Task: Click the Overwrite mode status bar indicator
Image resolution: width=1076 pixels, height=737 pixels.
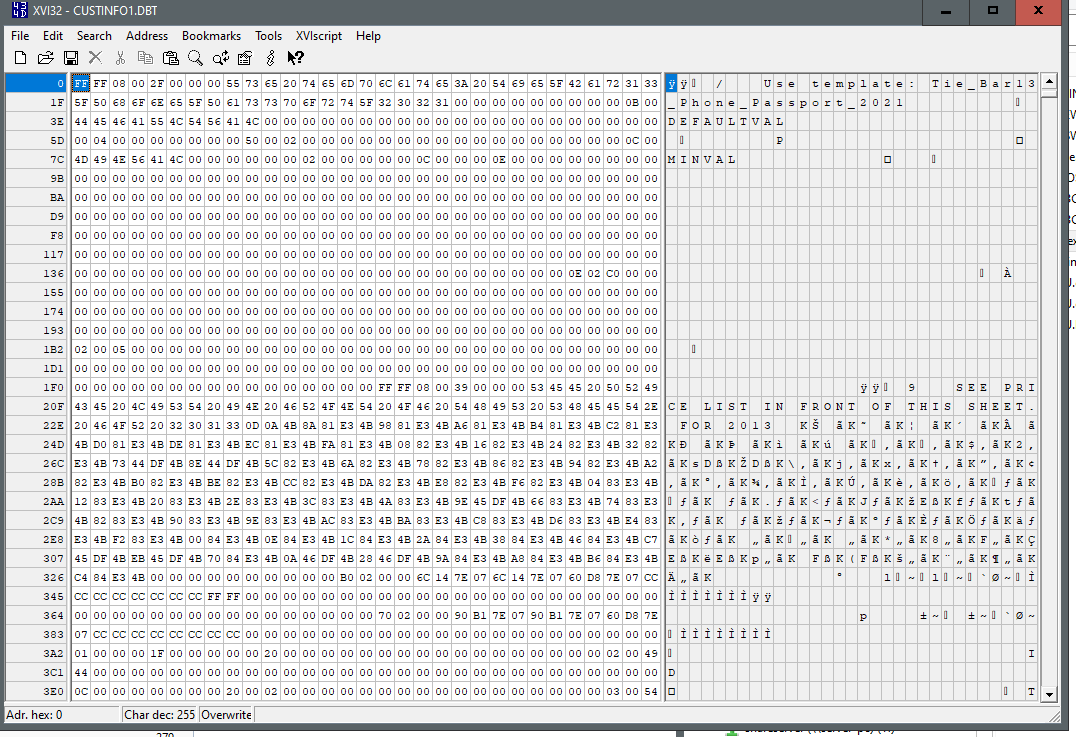Action: [x=226, y=715]
